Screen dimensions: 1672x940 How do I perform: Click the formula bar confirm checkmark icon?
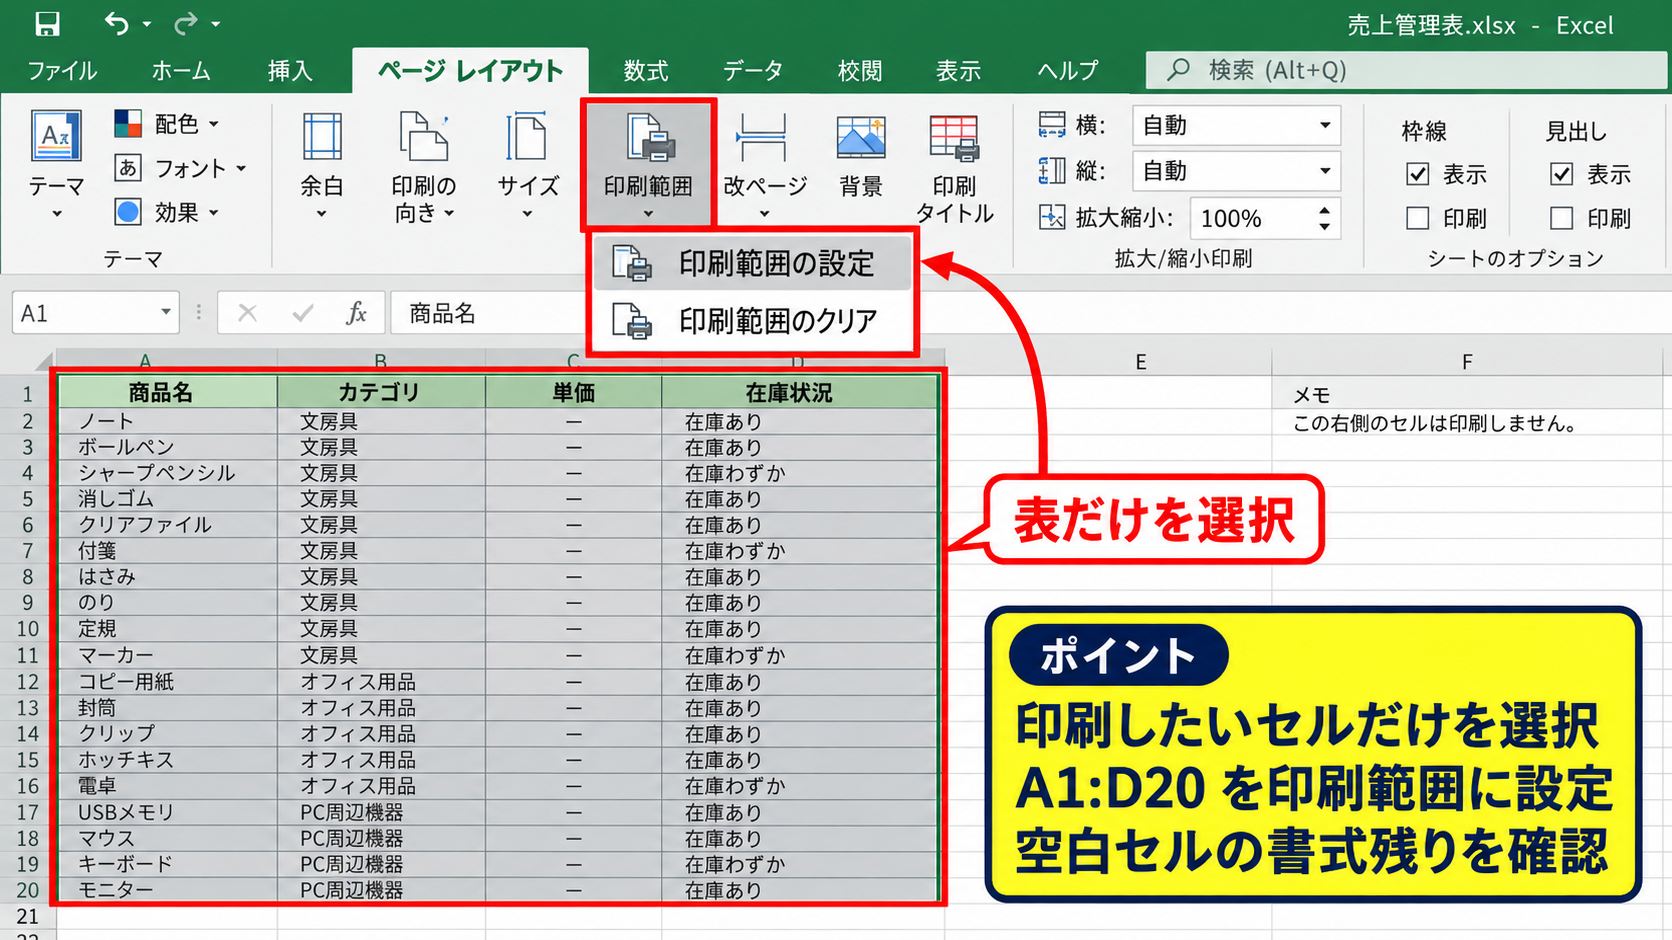point(303,314)
